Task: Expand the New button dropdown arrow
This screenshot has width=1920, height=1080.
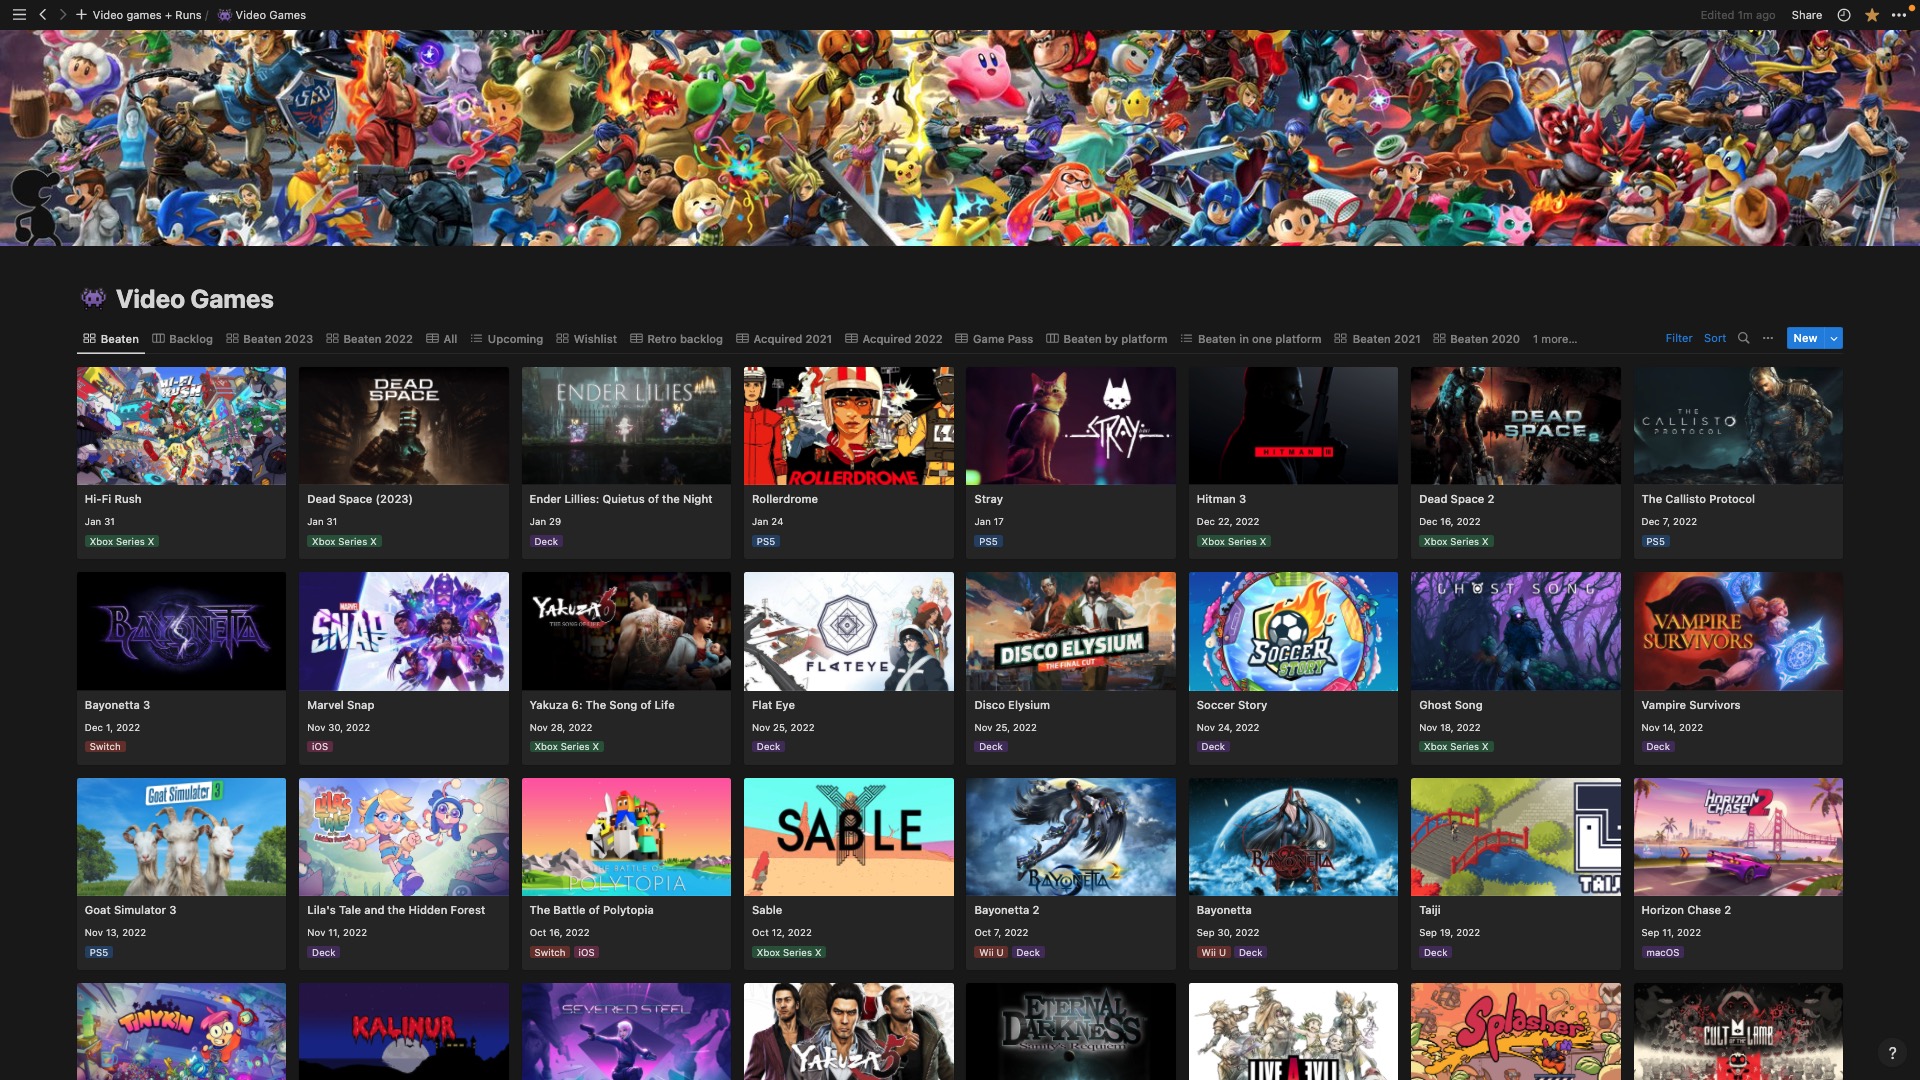Action: (x=1834, y=338)
